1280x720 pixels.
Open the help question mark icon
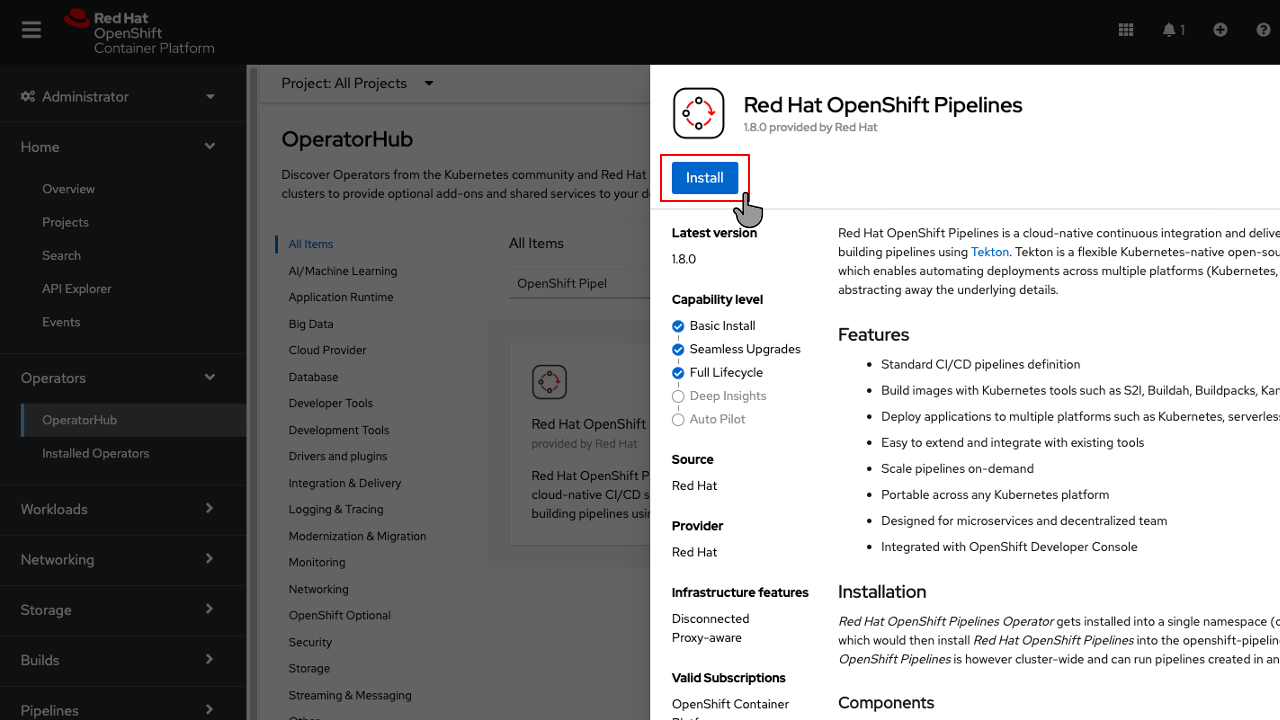click(x=1263, y=30)
